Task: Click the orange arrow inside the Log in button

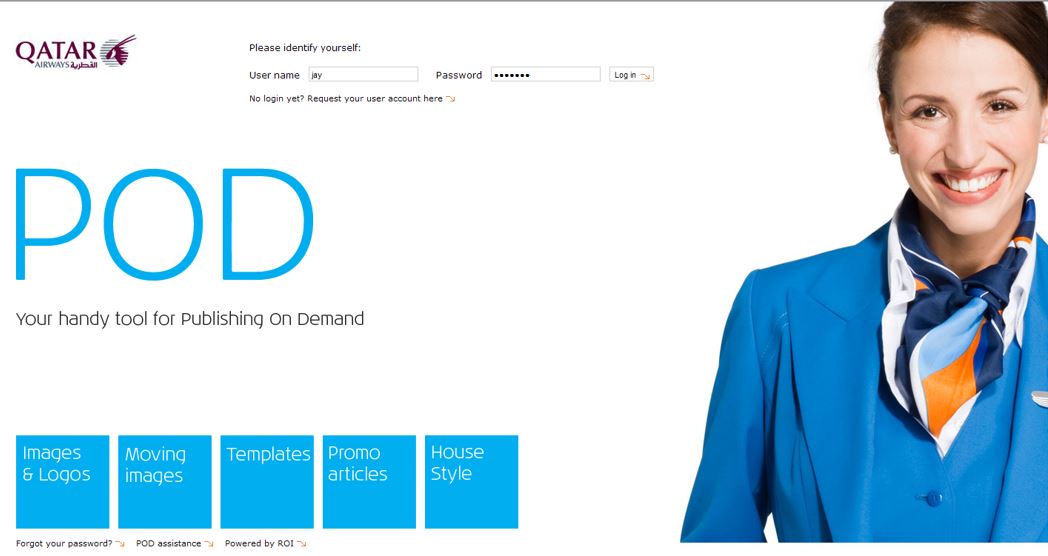Action: pyautogui.click(x=645, y=75)
